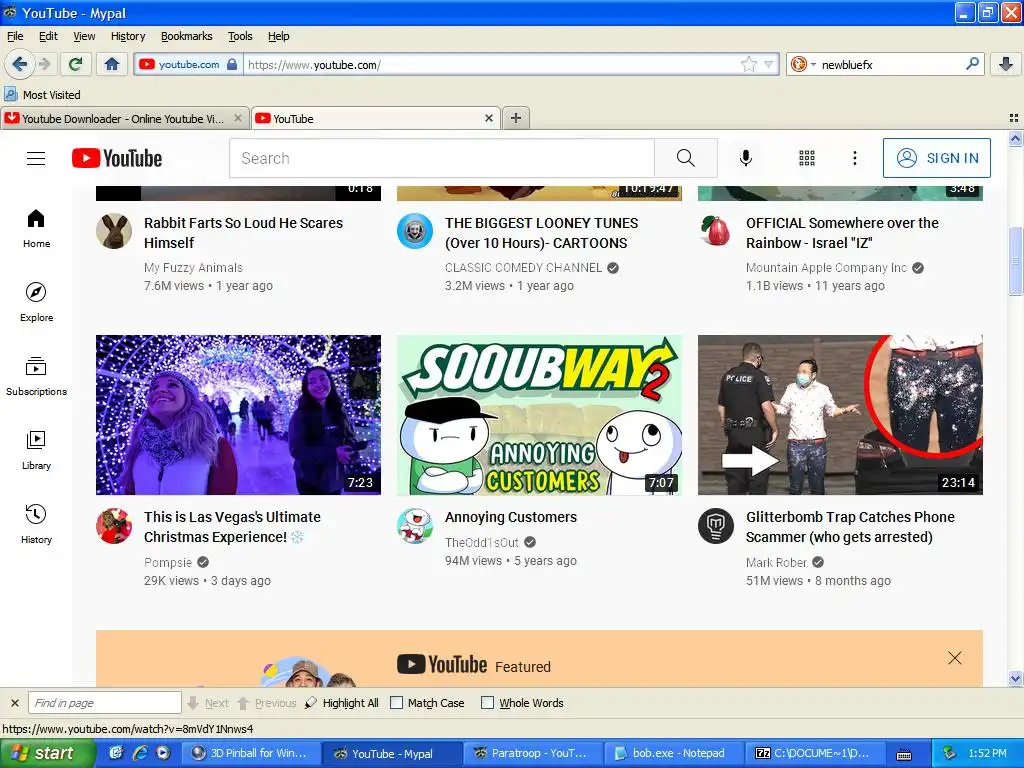Viewport: 1024px width, 768px height.
Task: Open the History menu in the menu bar
Action: click(128, 36)
